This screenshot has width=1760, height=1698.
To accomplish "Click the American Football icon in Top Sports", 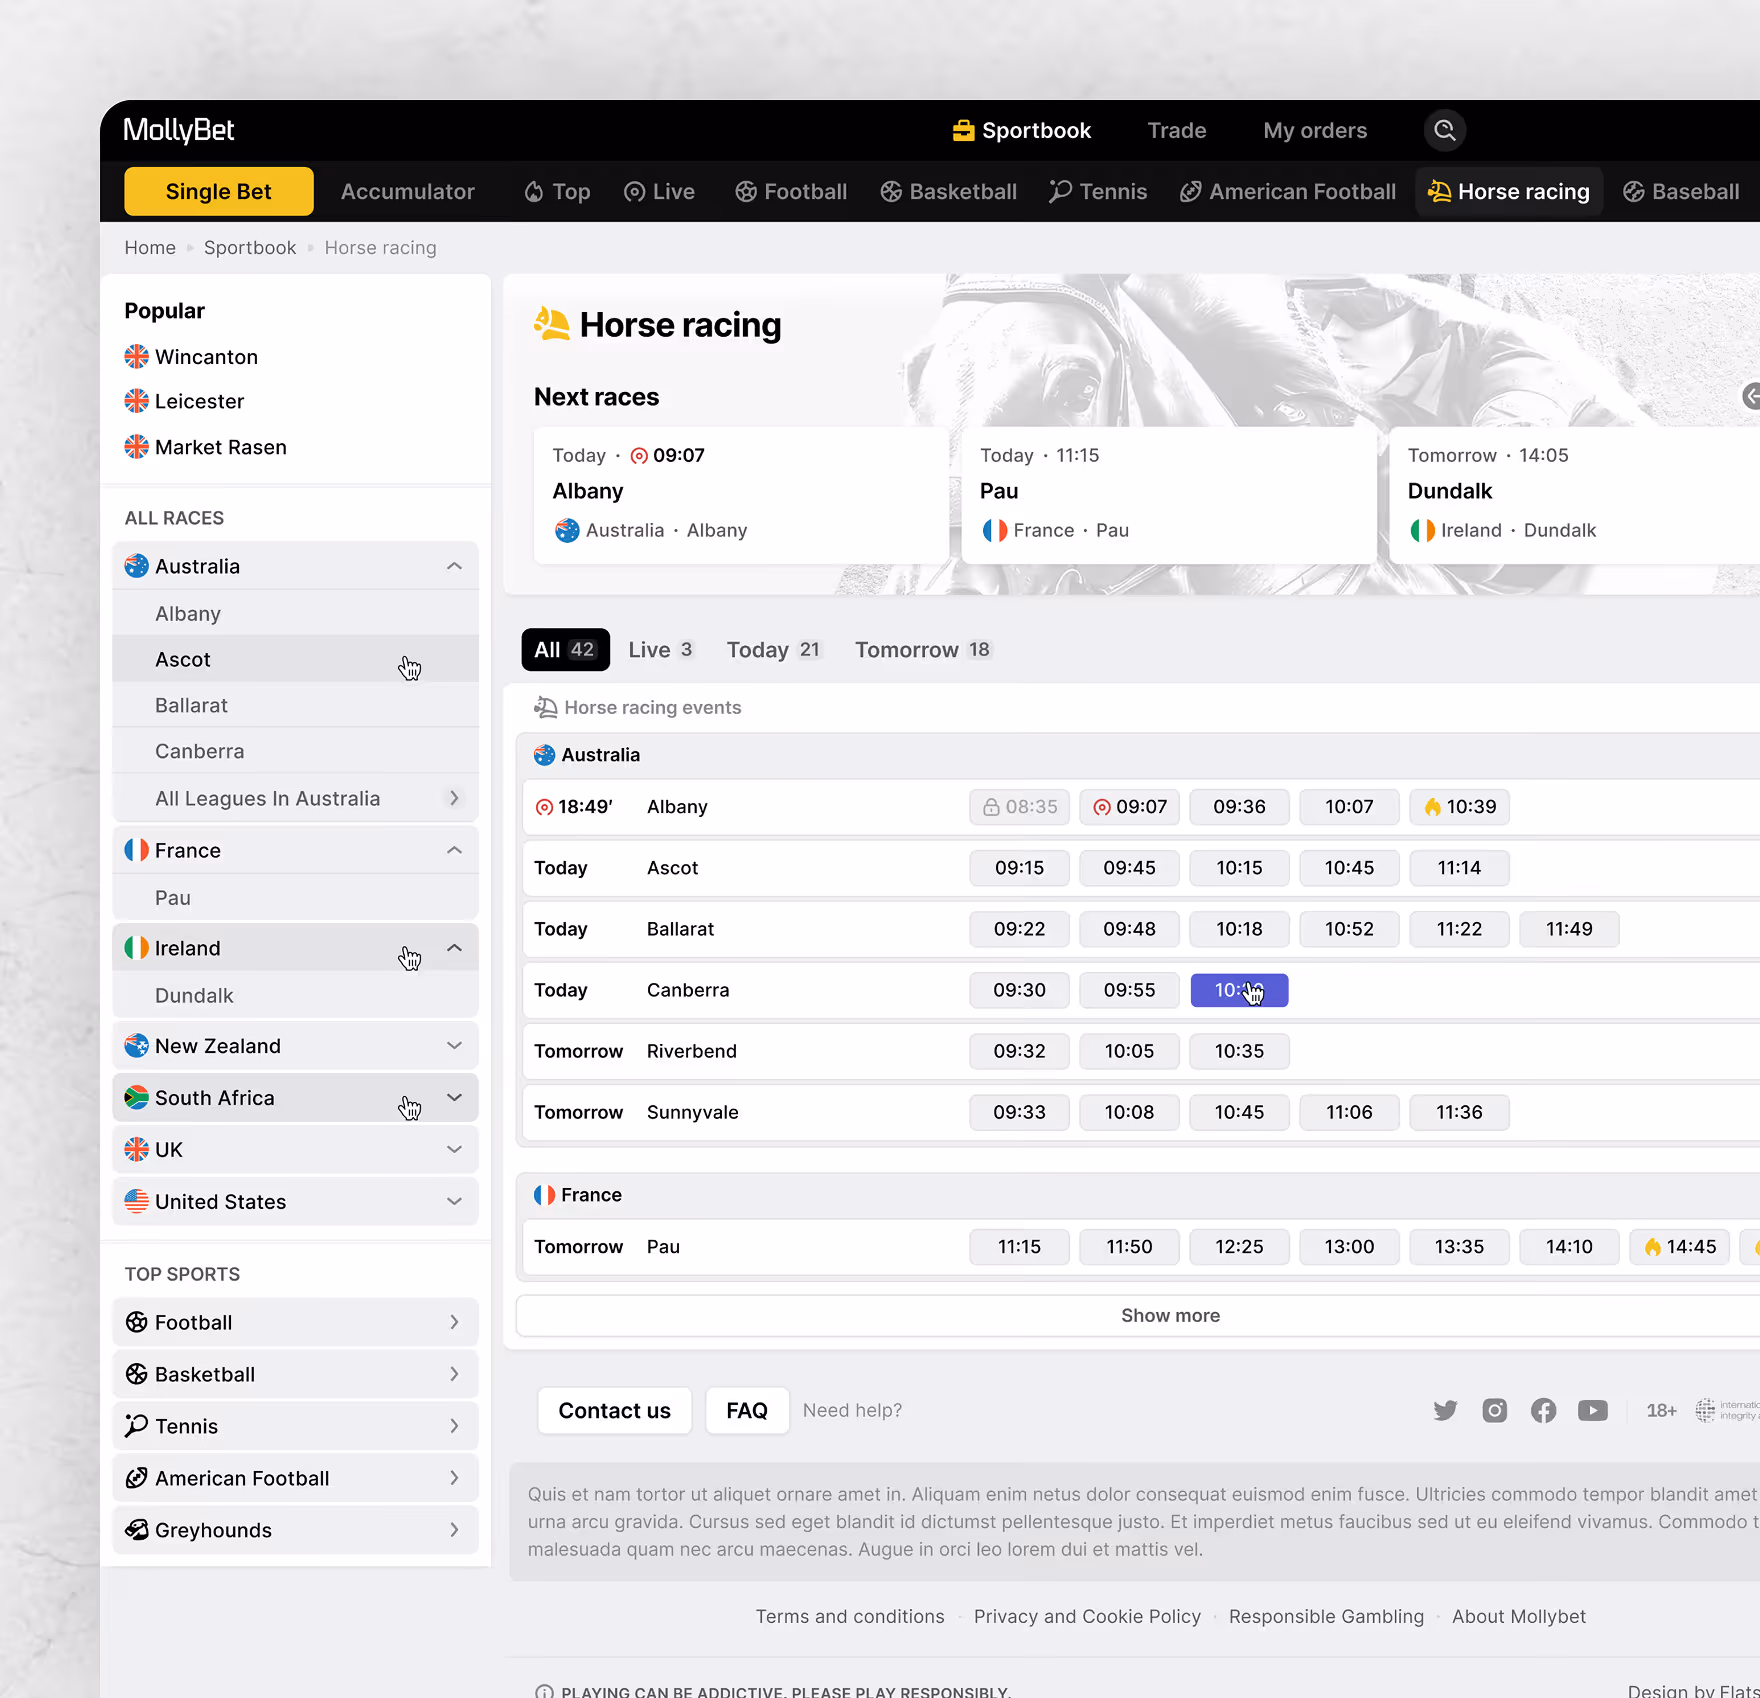I will click(x=137, y=1478).
